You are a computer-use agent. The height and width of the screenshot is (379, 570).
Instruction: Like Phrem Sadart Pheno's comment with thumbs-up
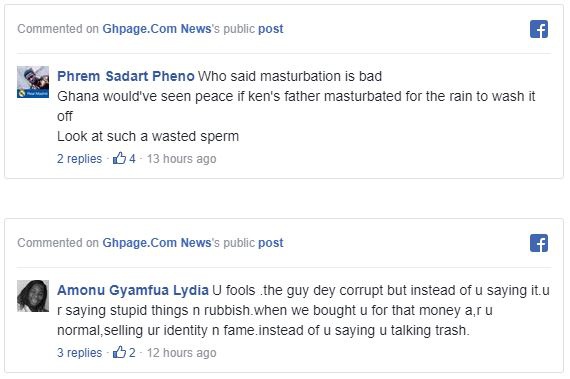(x=119, y=158)
